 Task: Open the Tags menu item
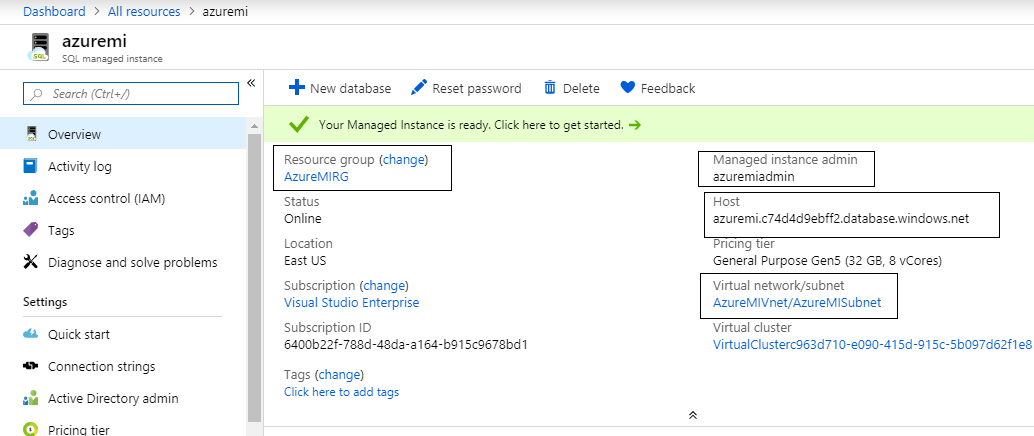click(x=61, y=230)
